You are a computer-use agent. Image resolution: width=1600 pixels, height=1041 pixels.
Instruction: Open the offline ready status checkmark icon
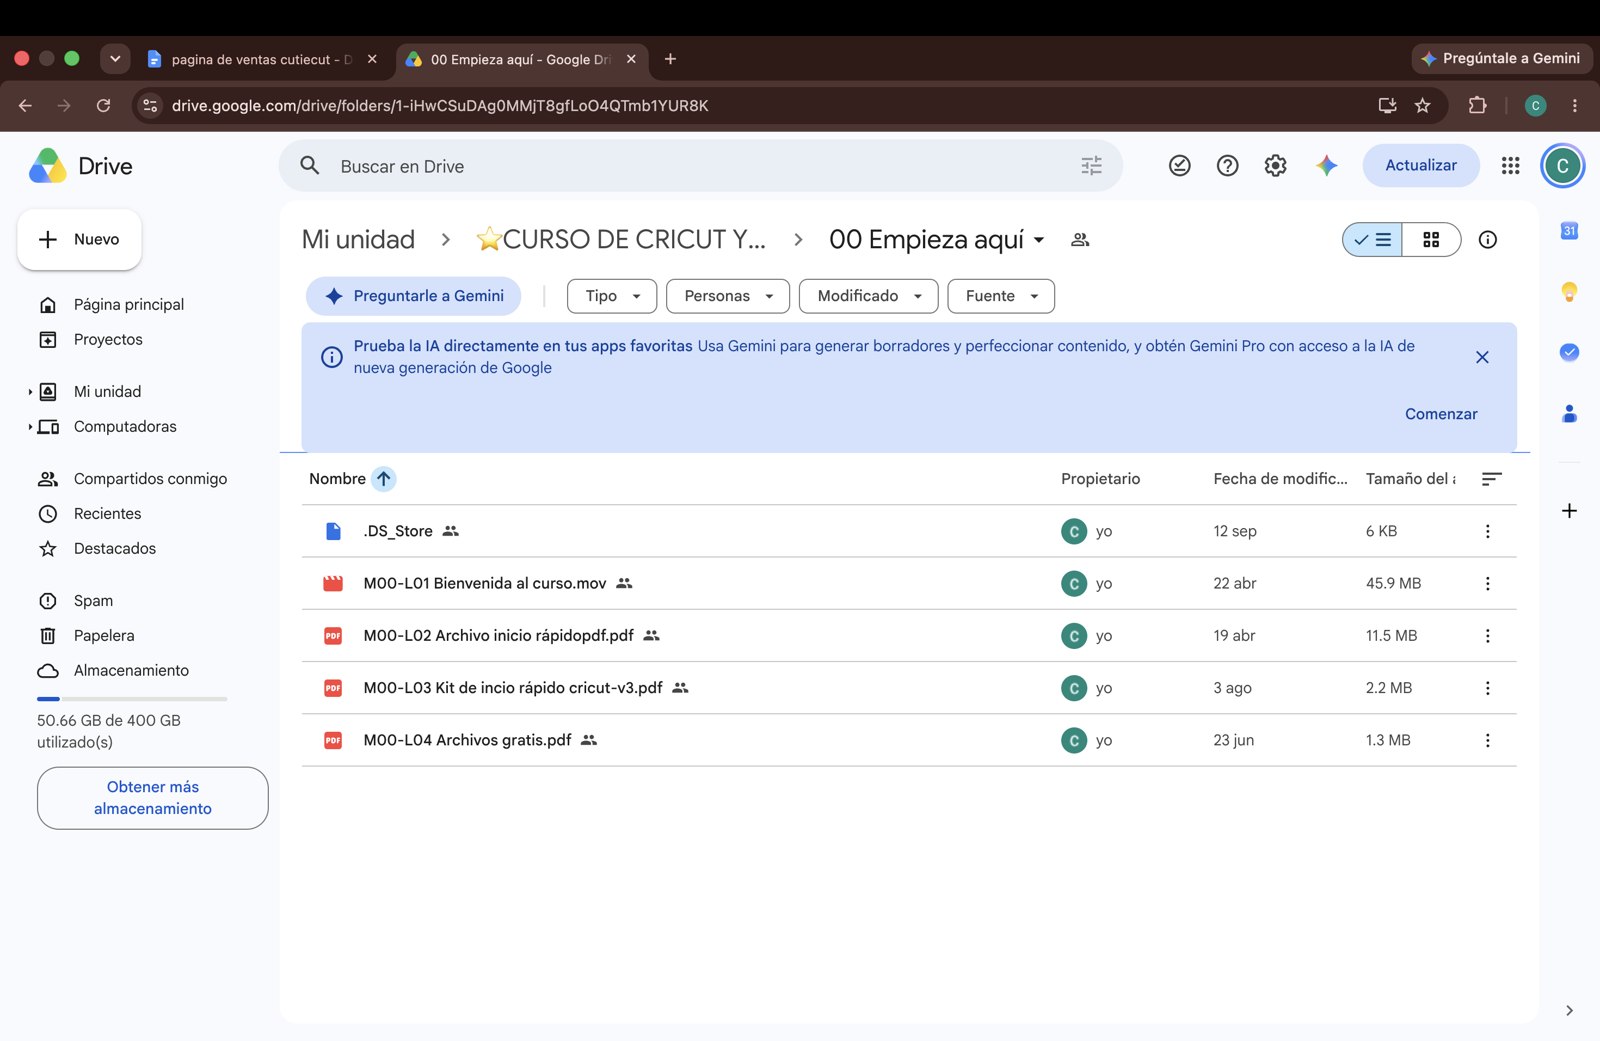point(1180,166)
